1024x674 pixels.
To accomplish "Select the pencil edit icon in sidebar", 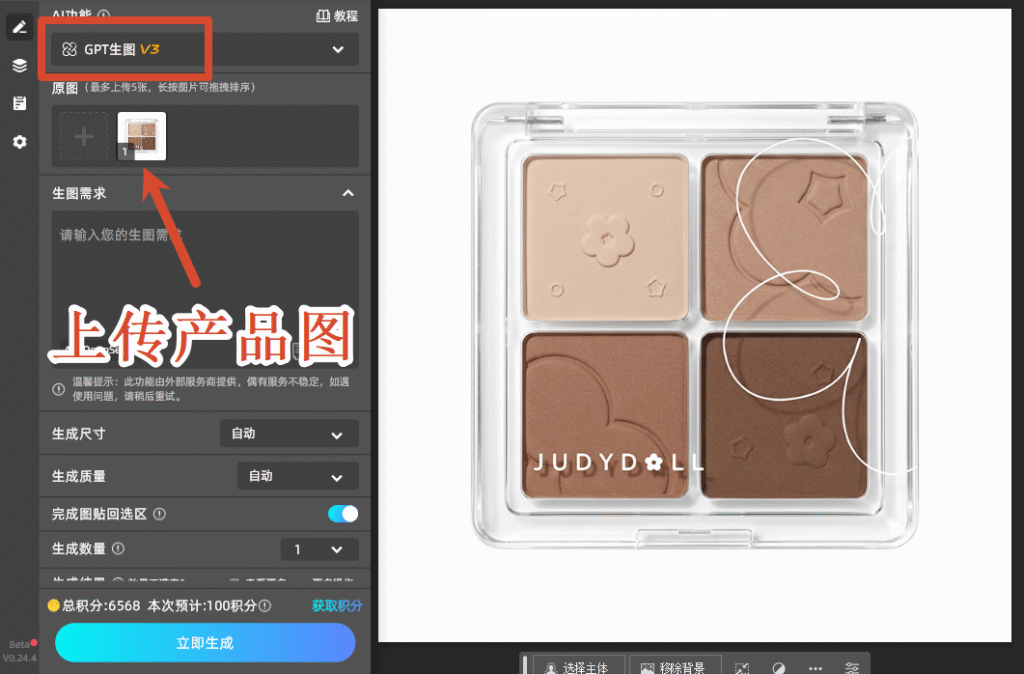I will [20, 27].
